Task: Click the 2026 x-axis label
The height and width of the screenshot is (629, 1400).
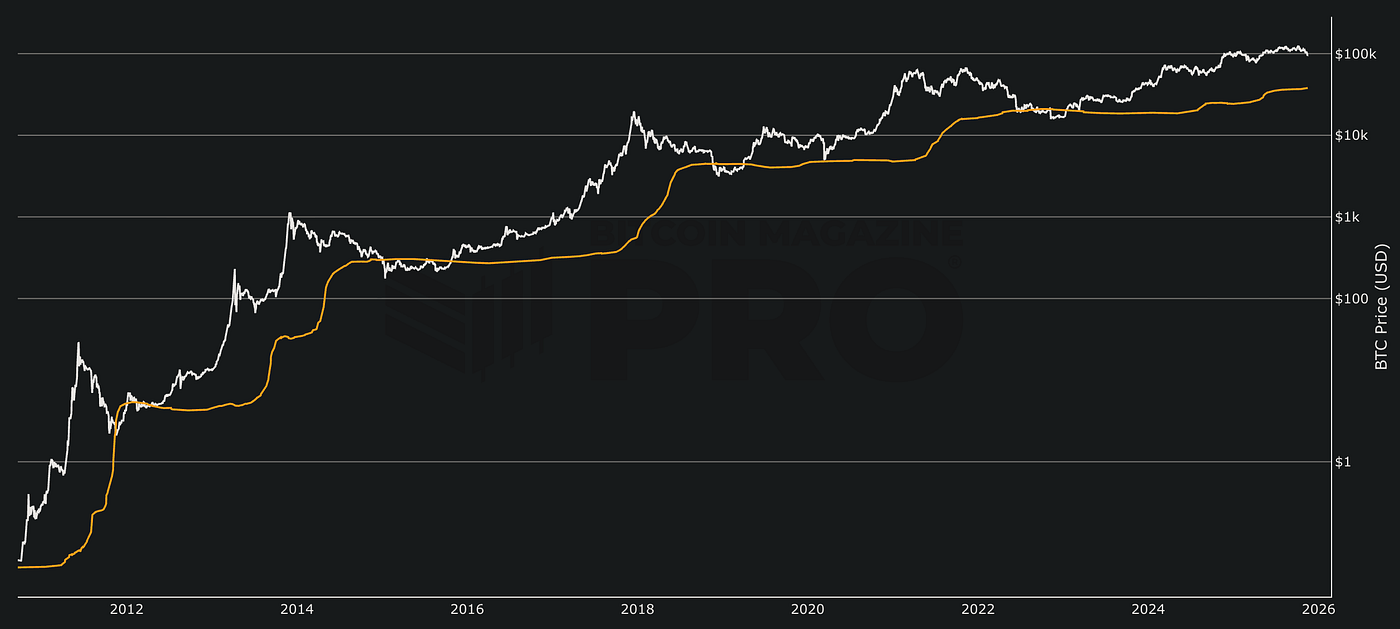Action: [1318, 608]
